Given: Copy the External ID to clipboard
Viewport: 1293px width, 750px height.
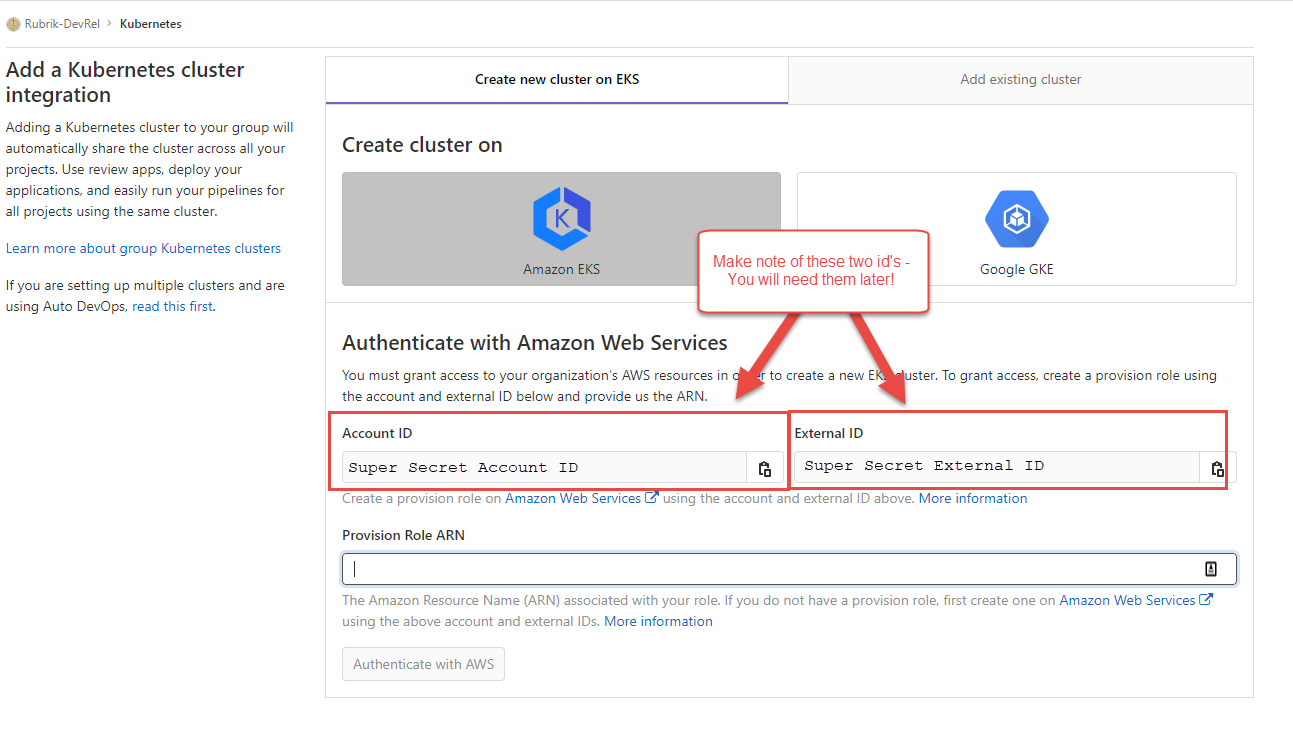Looking at the screenshot, I should (x=1217, y=468).
